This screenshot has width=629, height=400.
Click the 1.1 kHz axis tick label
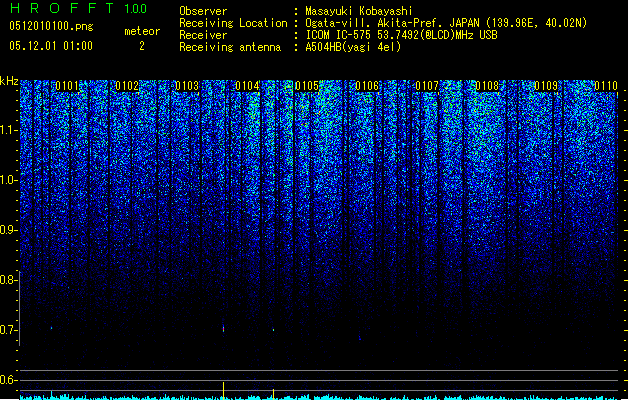(x=9, y=130)
